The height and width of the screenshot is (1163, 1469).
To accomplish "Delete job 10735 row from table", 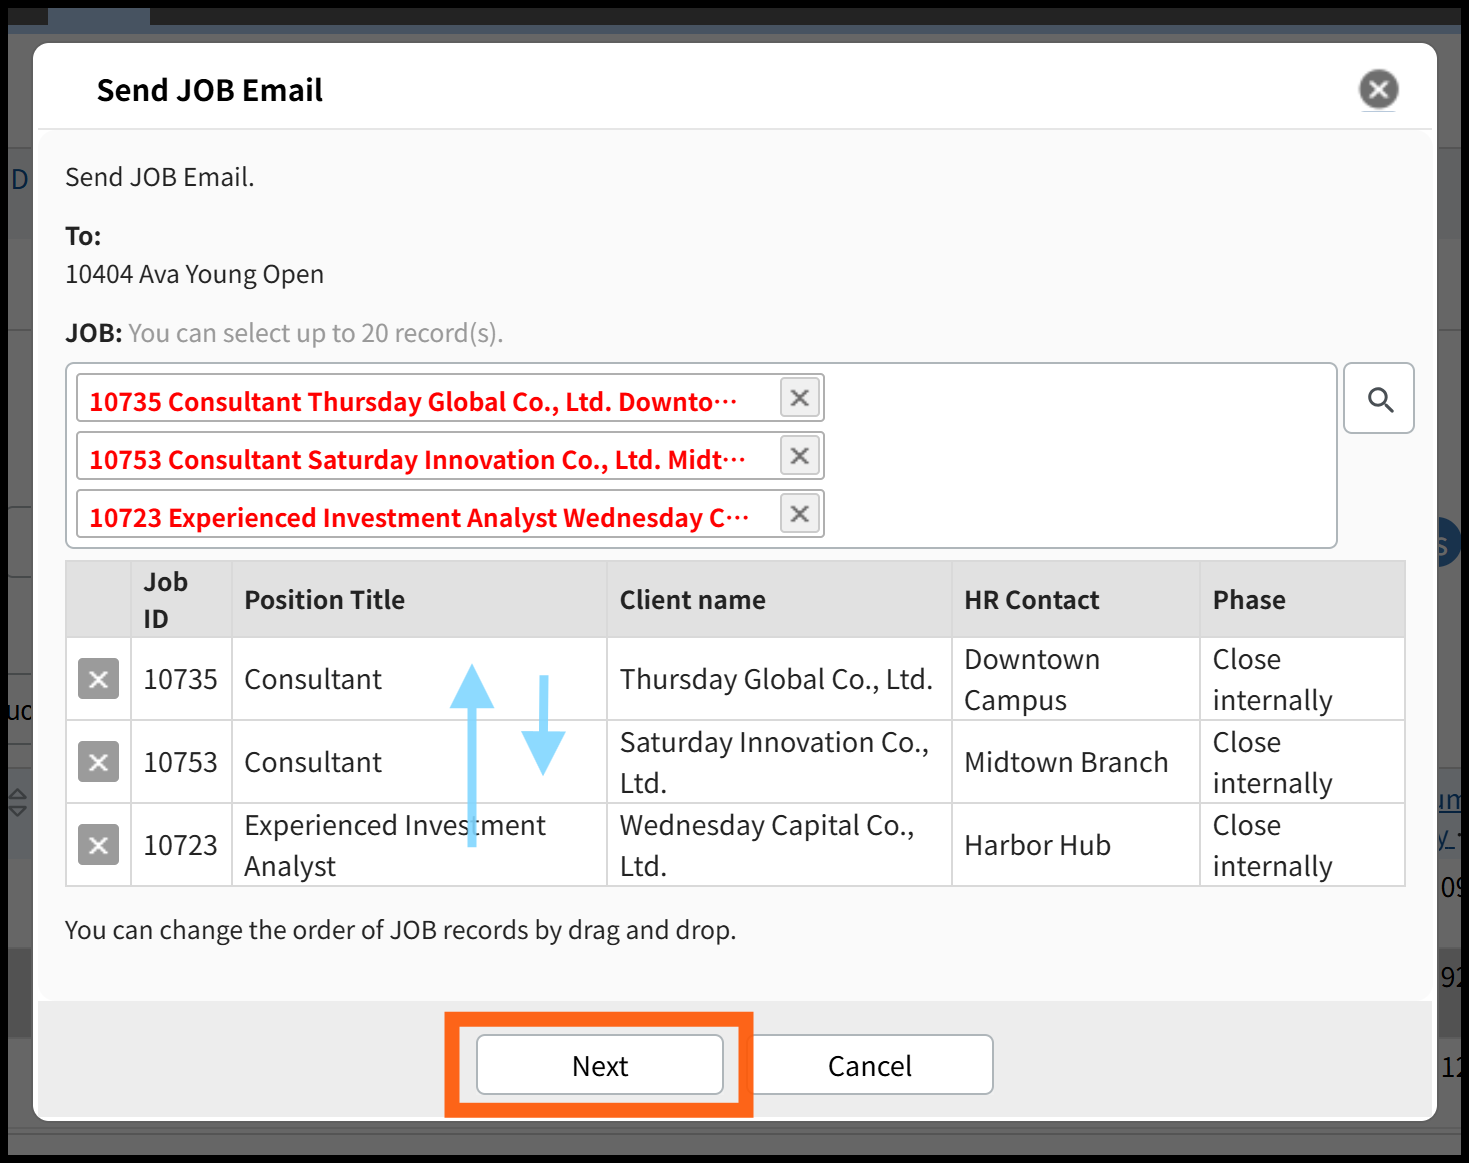I will pyautogui.click(x=98, y=679).
